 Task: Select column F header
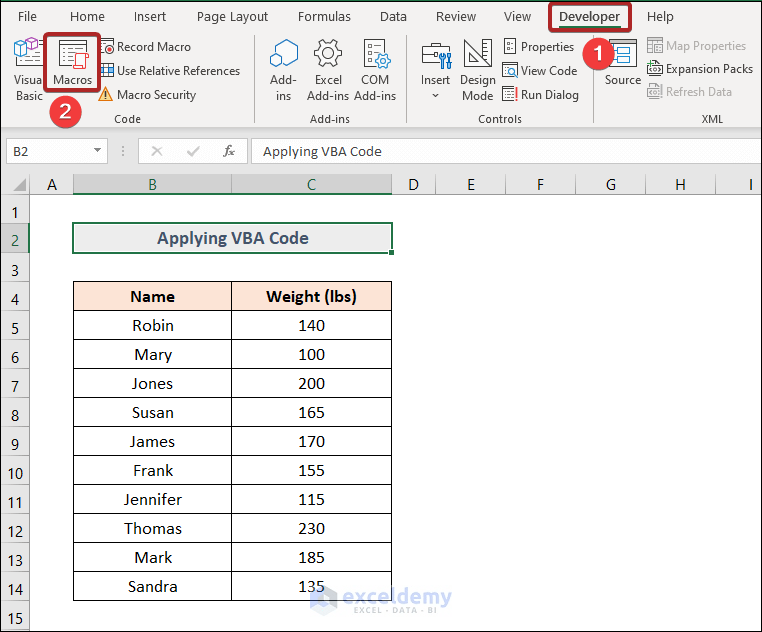[540, 185]
